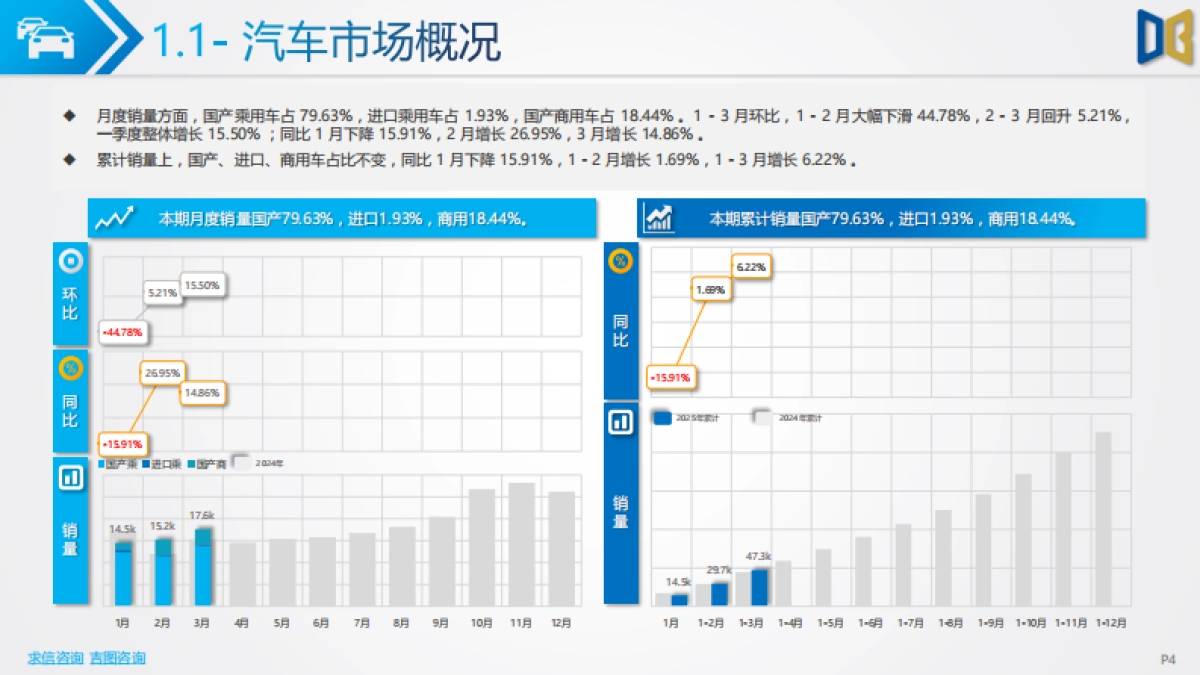
Task: Click the bar-chart icon on cumulative sales banner
Action: [x=660, y=217]
